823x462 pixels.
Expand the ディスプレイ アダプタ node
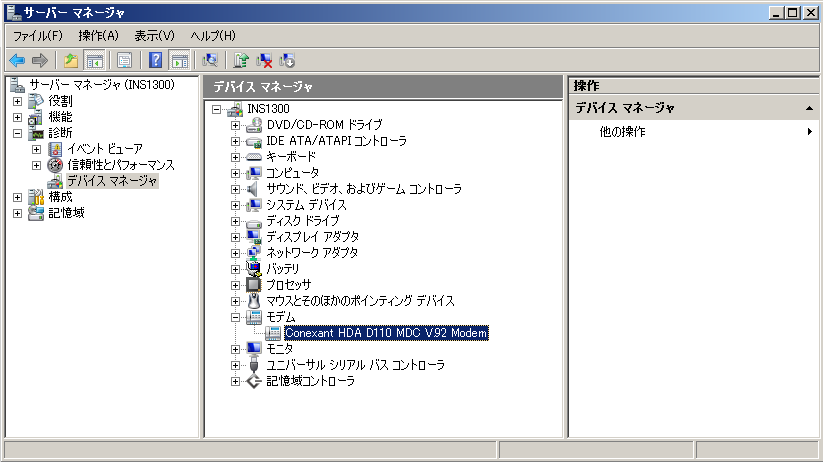(235, 237)
